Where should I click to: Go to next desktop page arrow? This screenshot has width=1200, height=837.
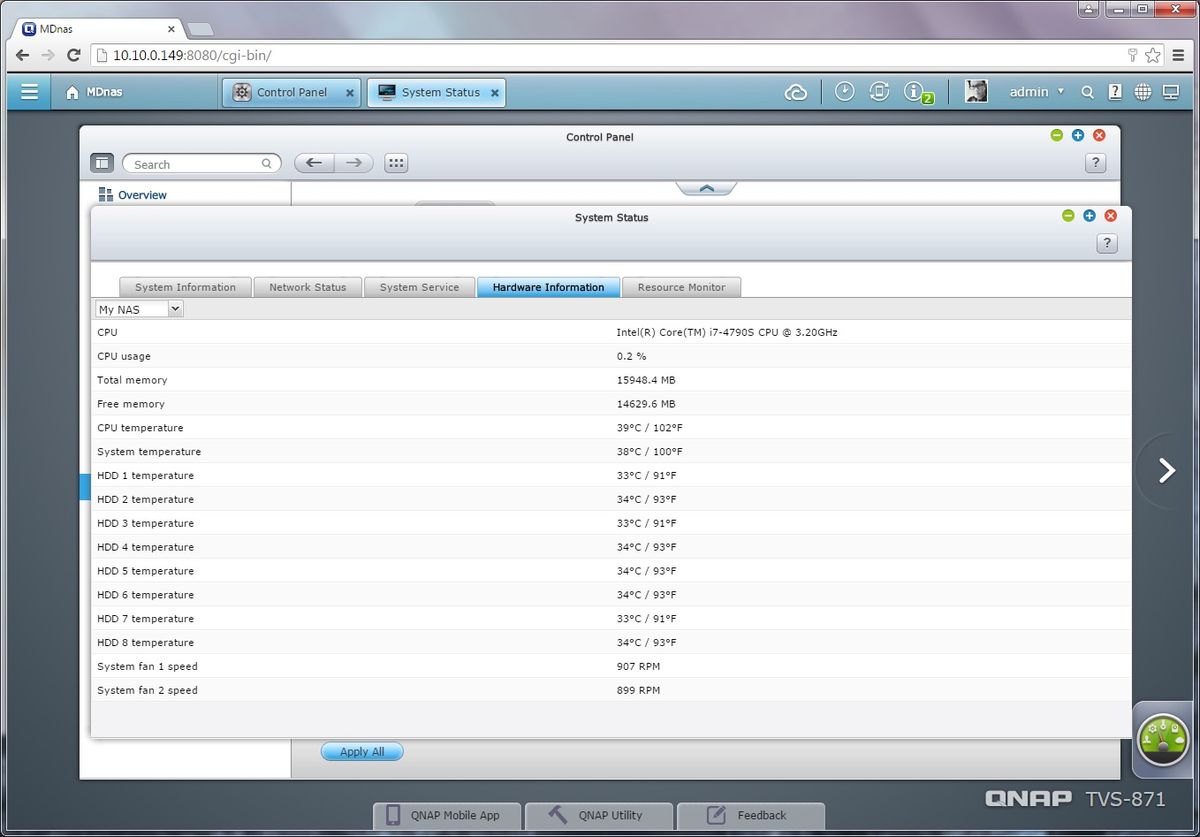tap(1166, 470)
